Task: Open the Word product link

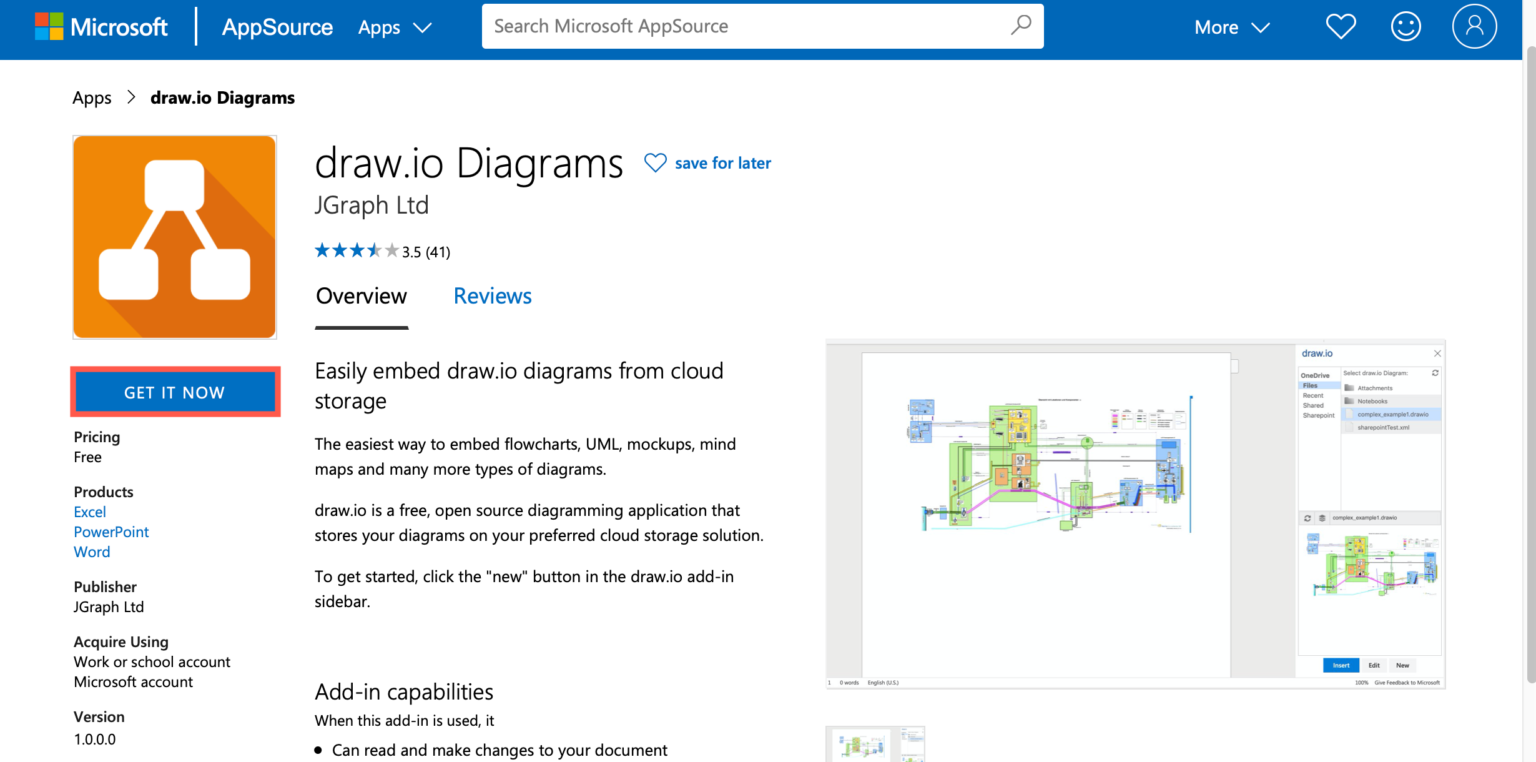Action: [92, 552]
